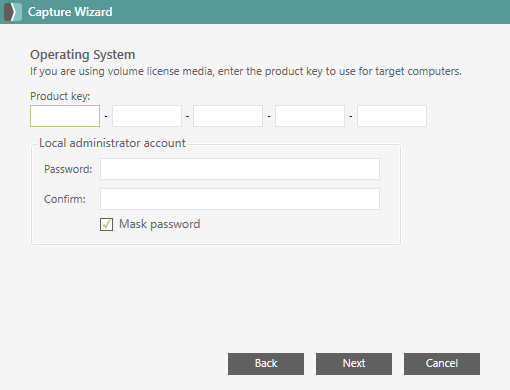Click the Capture Wizard logo icon

13,12
